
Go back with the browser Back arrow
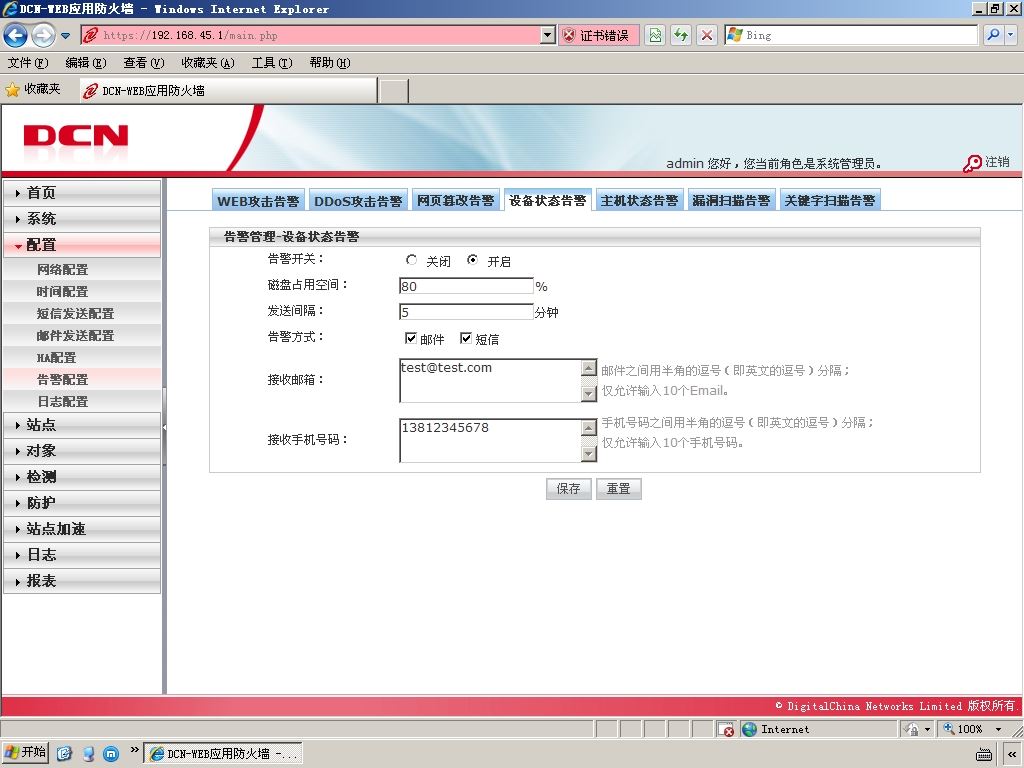16,35
